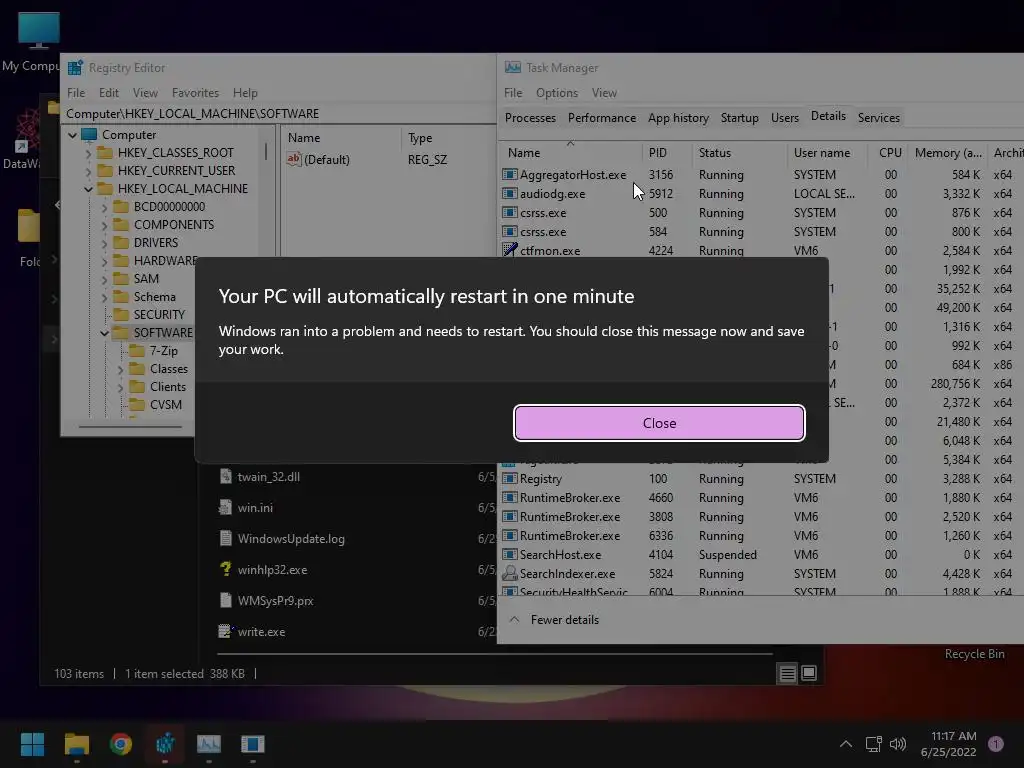Open File Explorer from the taskbar
The height and width of the screenshot is (768, 1024).
pyautogui.click(x=76, y=744)
